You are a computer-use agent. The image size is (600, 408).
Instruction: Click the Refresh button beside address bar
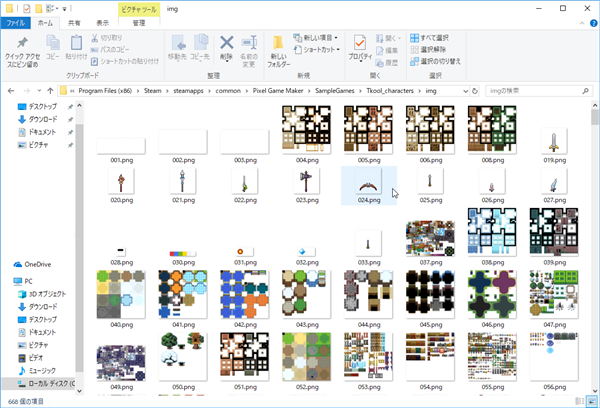pos(475,91)
